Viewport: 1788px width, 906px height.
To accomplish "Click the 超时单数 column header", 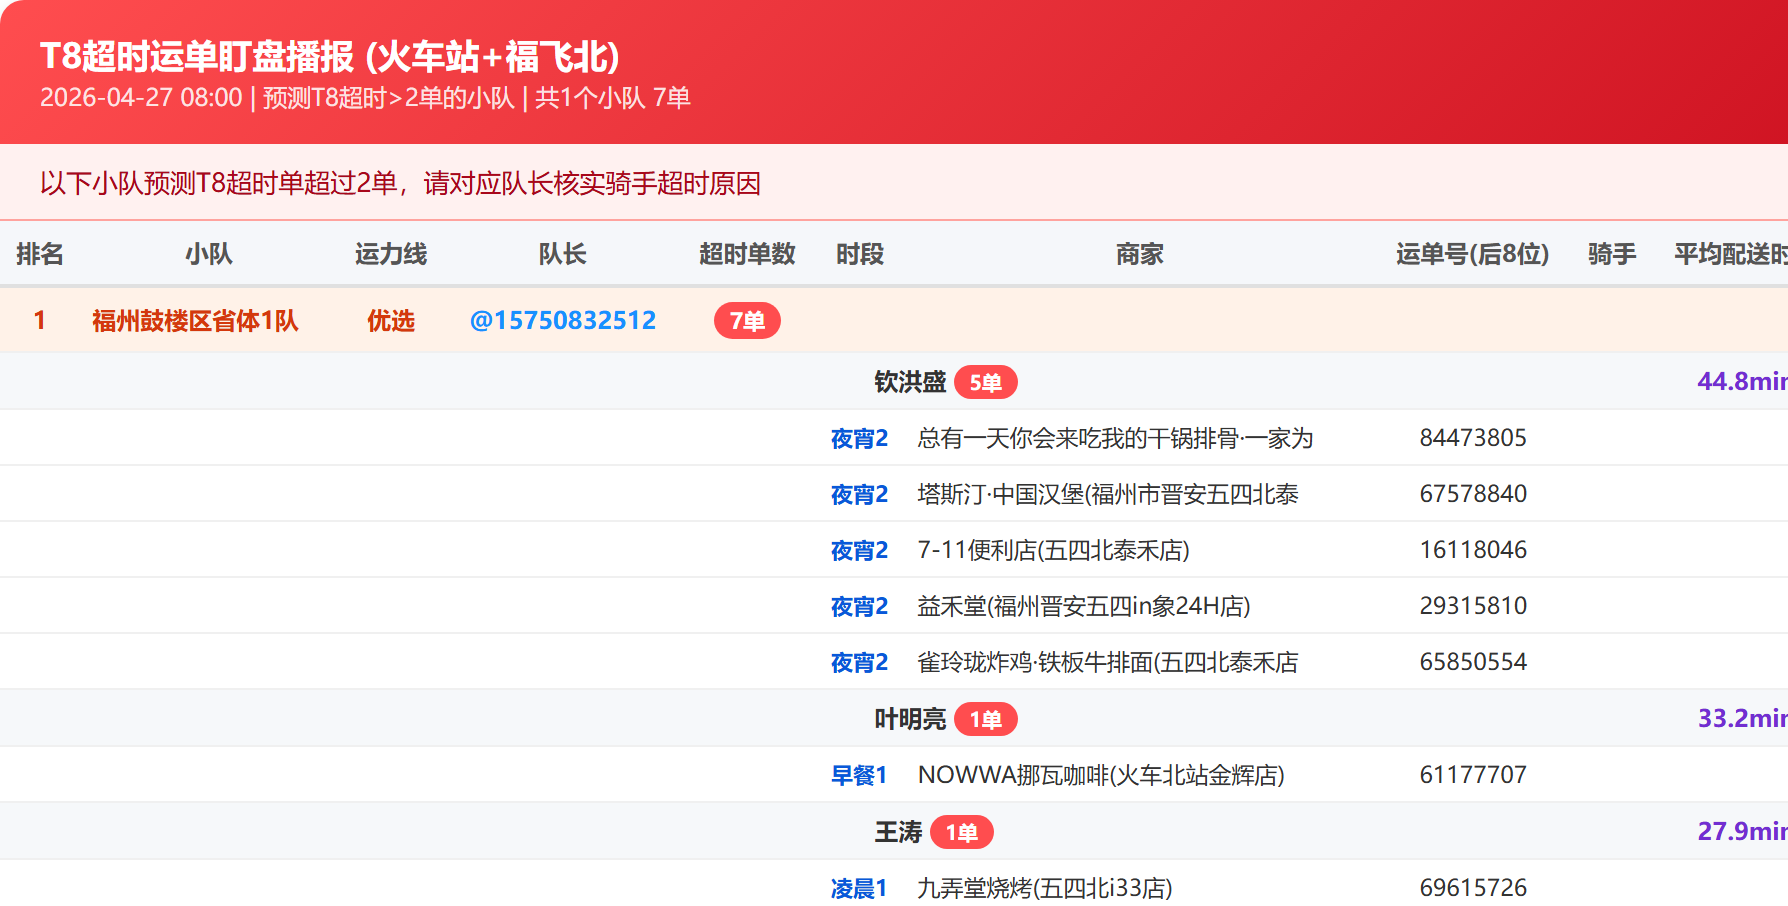I will pos(747,254).
